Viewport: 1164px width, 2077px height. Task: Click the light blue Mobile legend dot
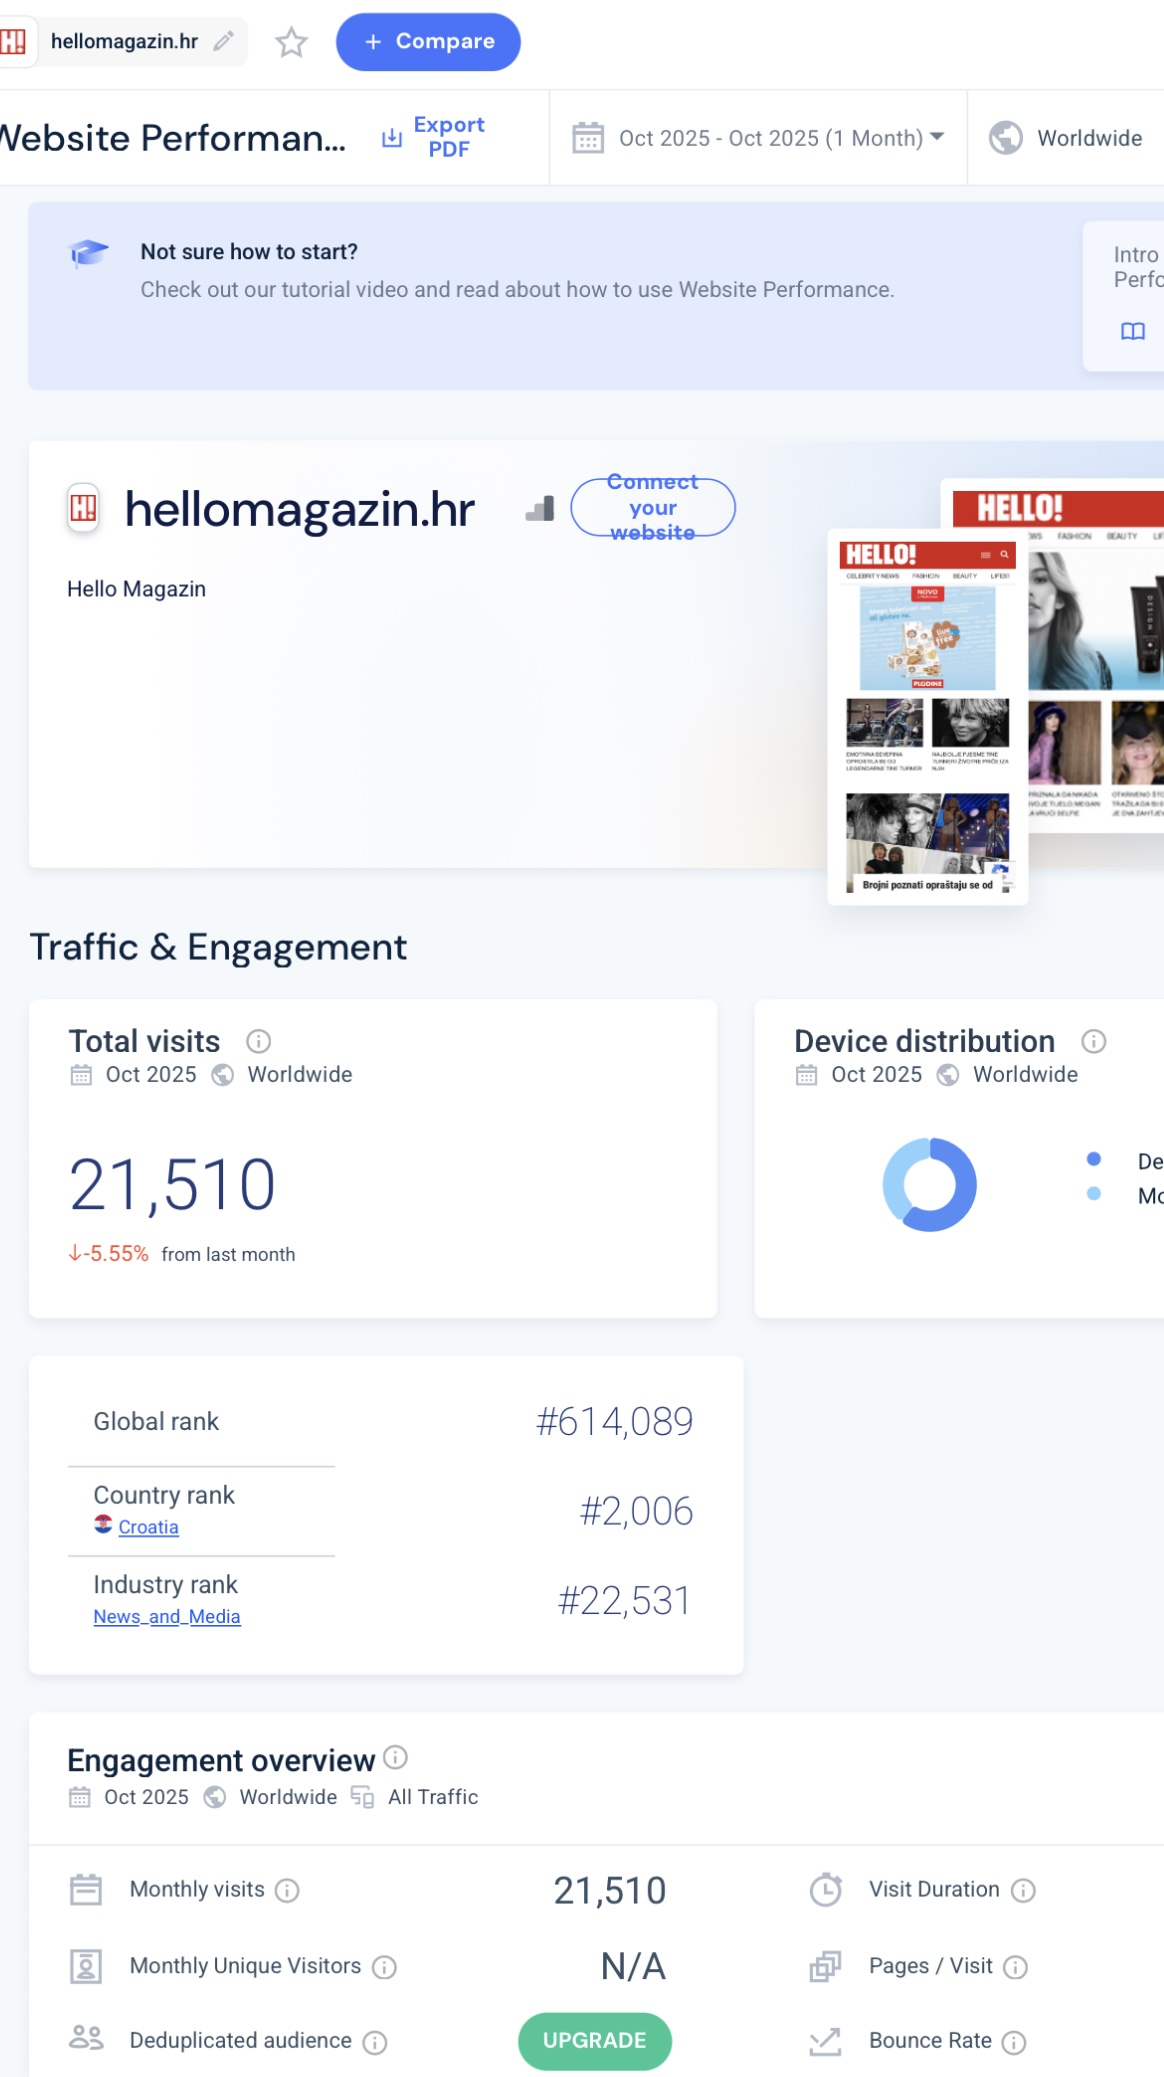tap(1094, 1193)
